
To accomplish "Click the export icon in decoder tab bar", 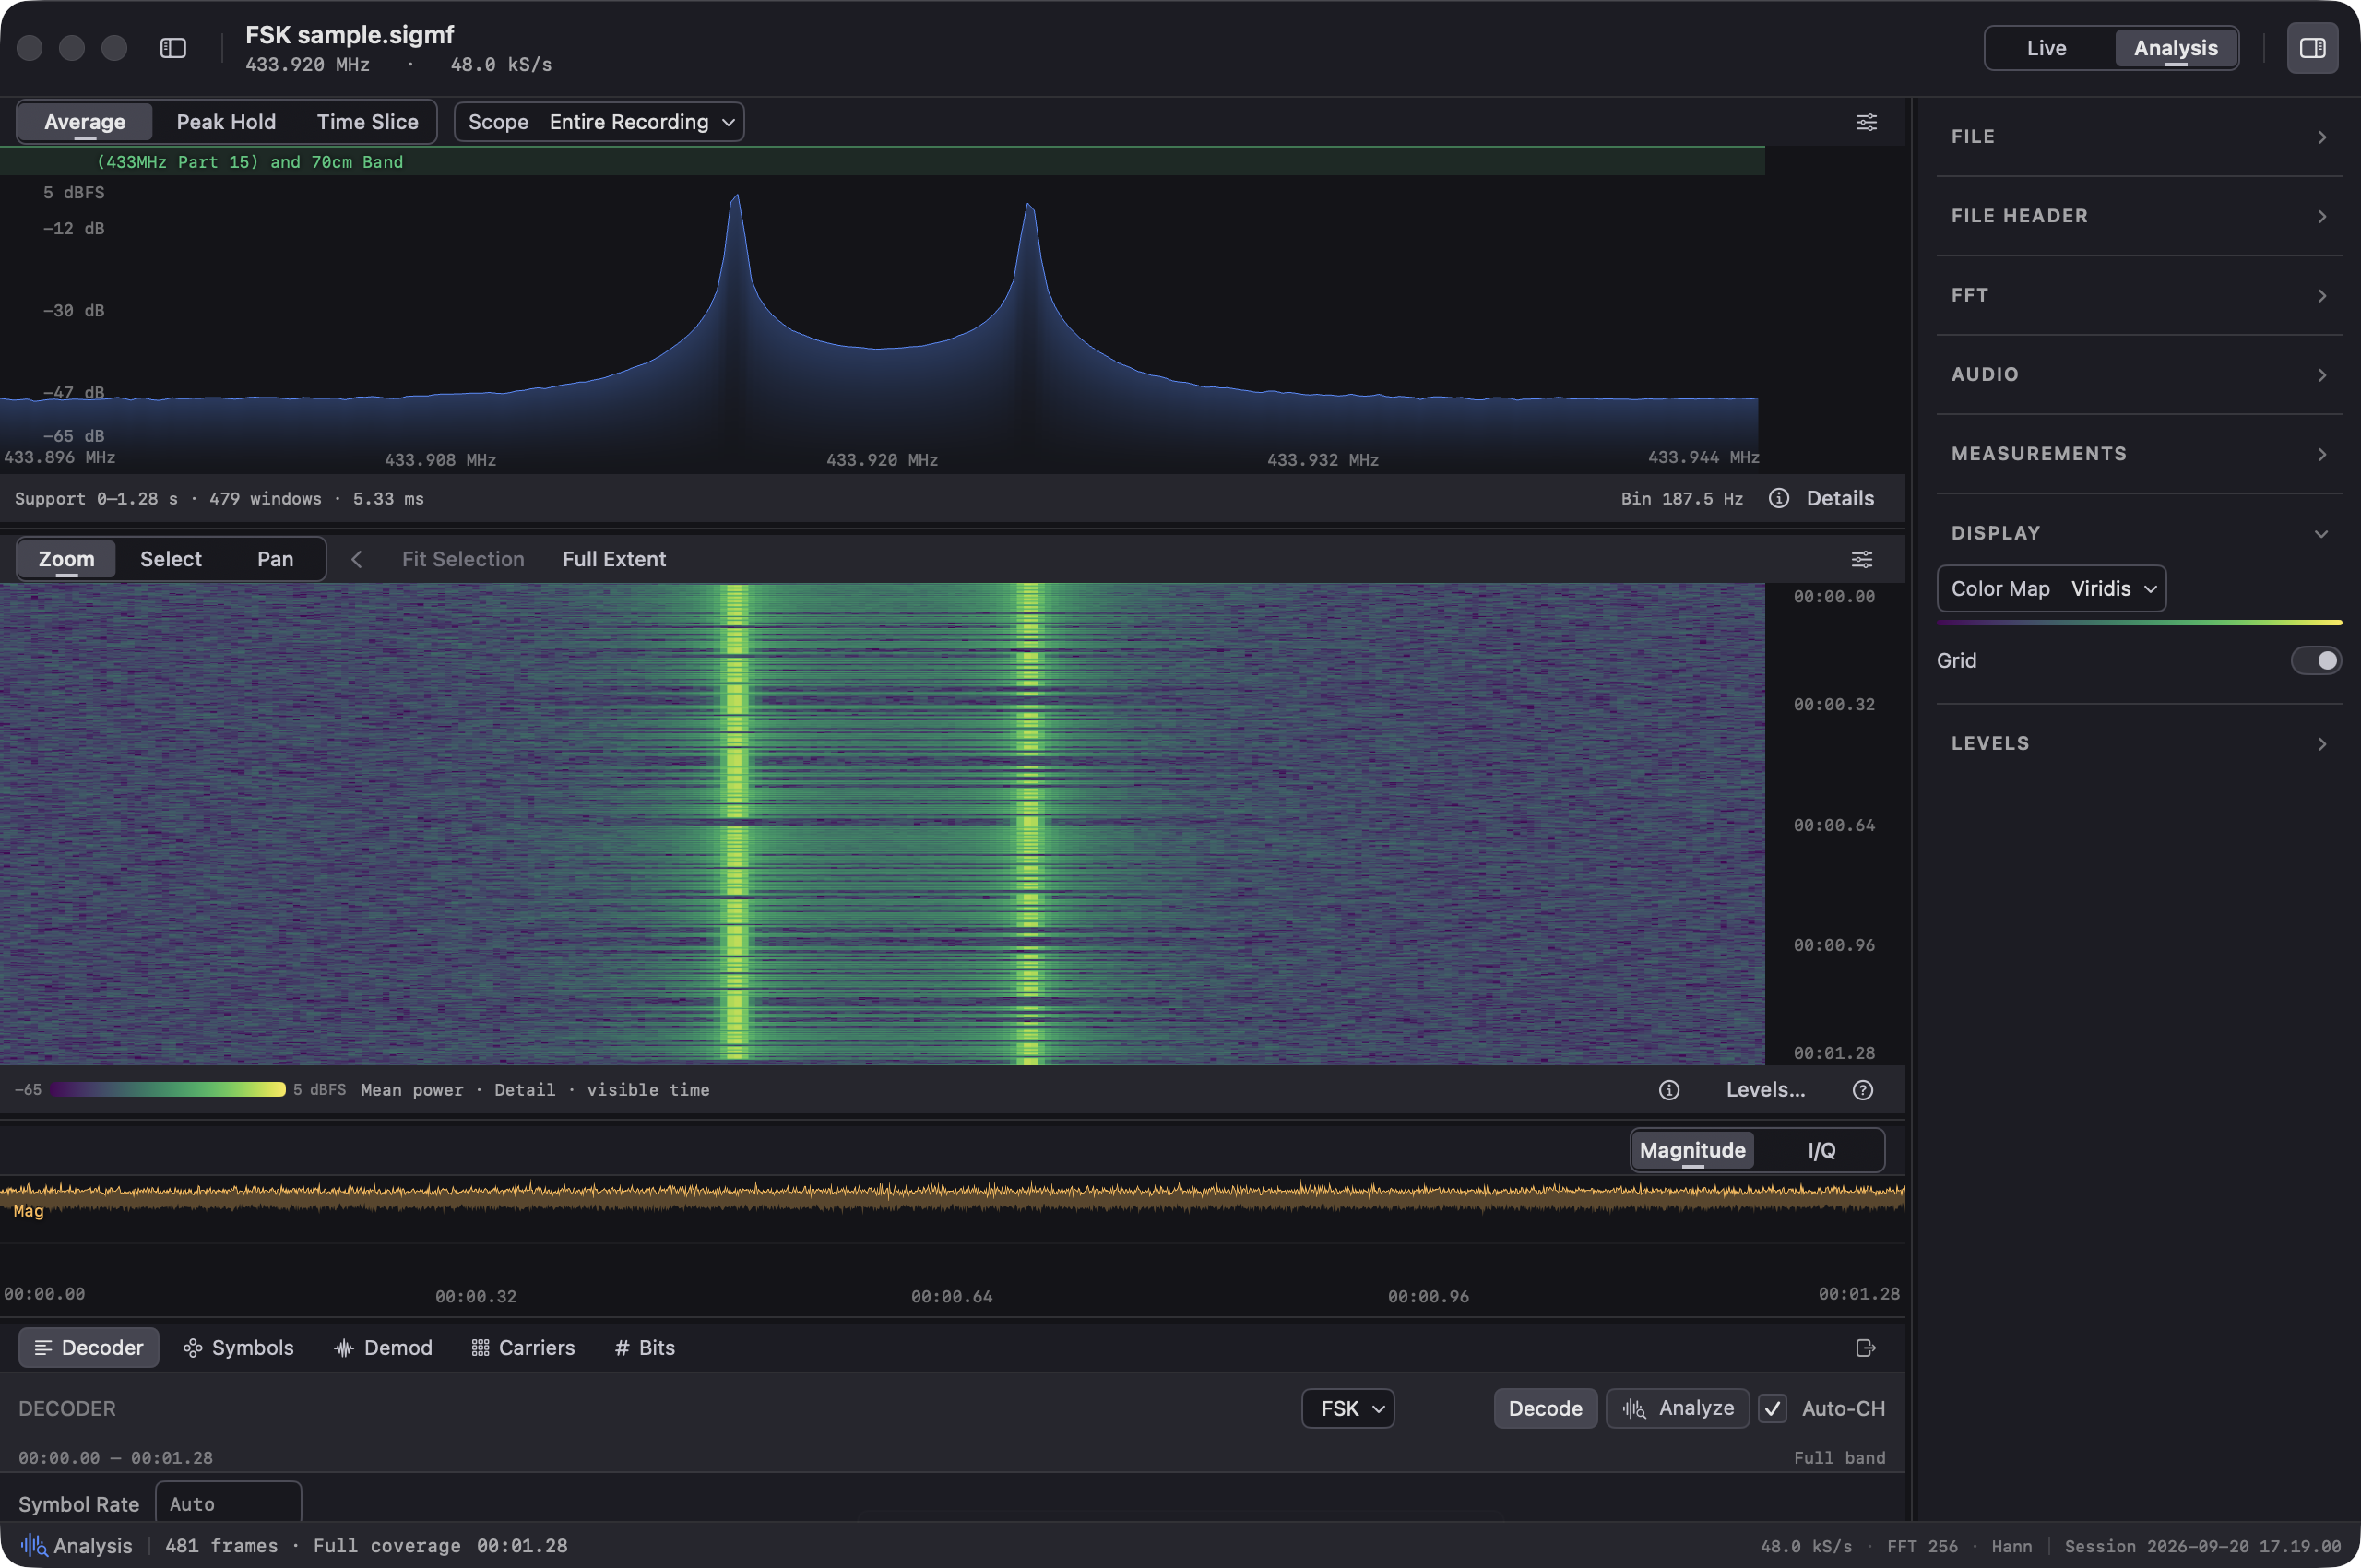I will click(1865, 1348).
